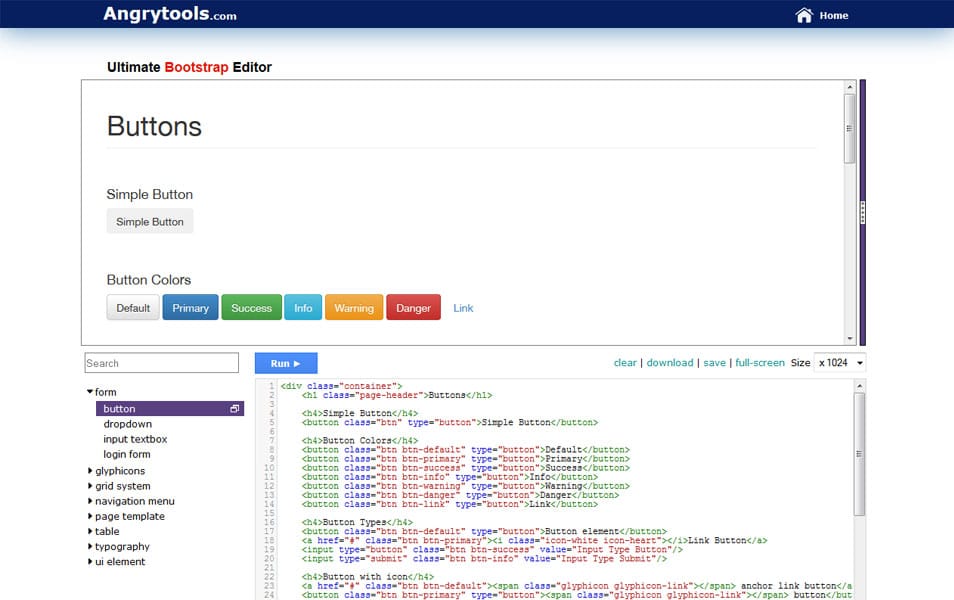Click the Success green button
This screenshot has width=954, height=600.
tap(251, 308)
